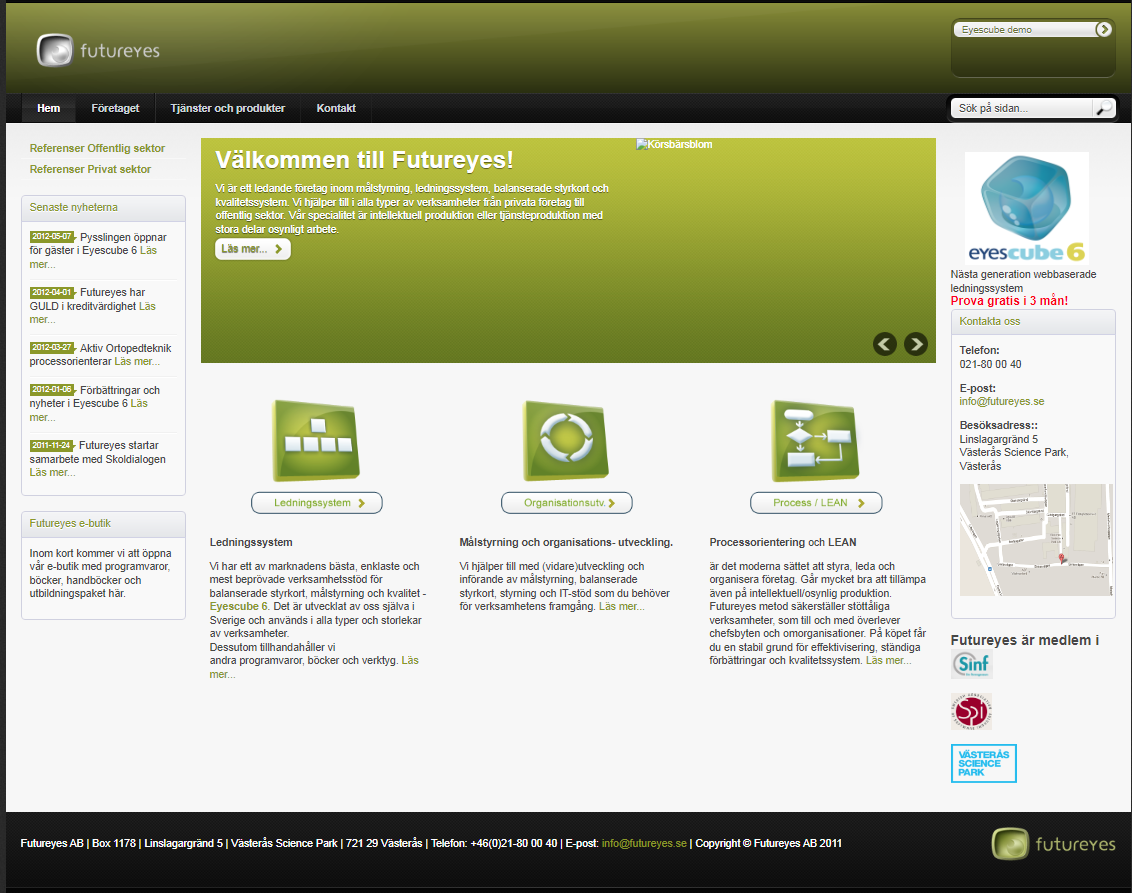Click the 2011-11-24 date tag
Viewport: 1132px width, 893px height.
point(52,445)
